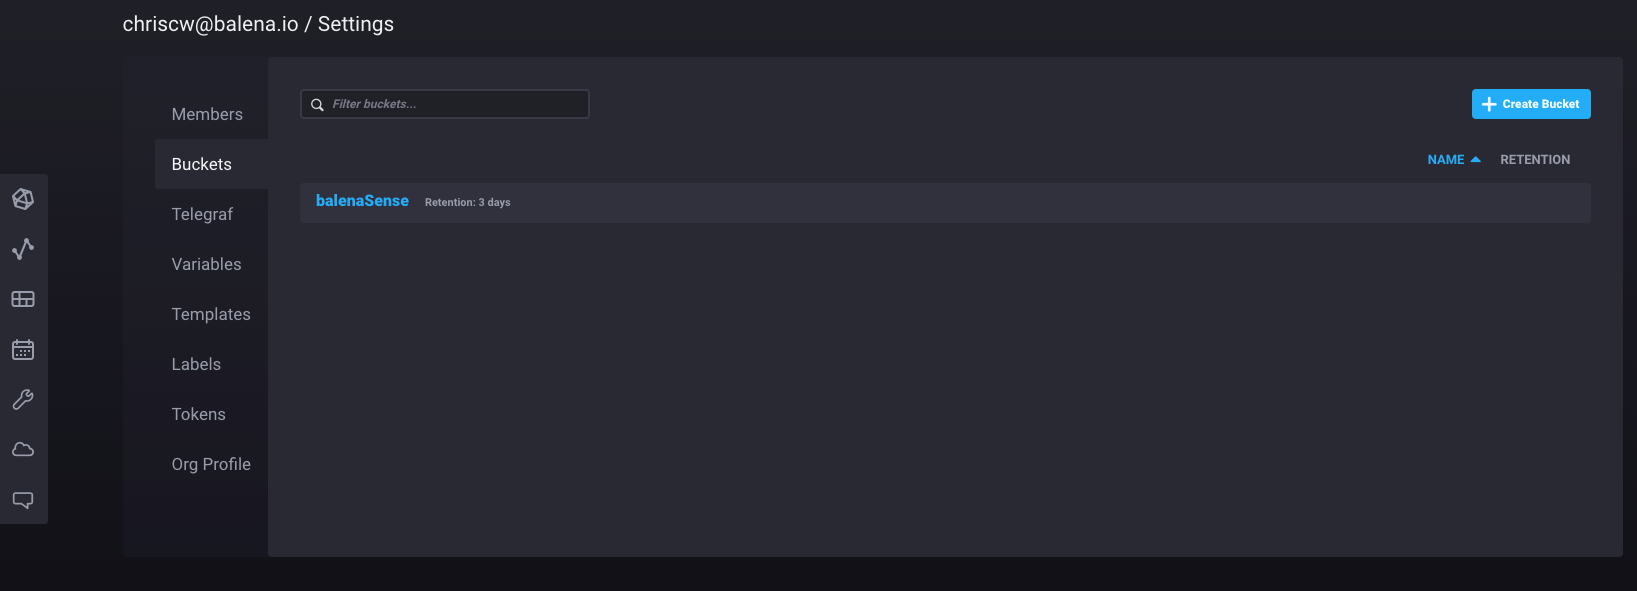Open the Variables tab
This screenshot has height=591, width=1637.
pos(206,264)
